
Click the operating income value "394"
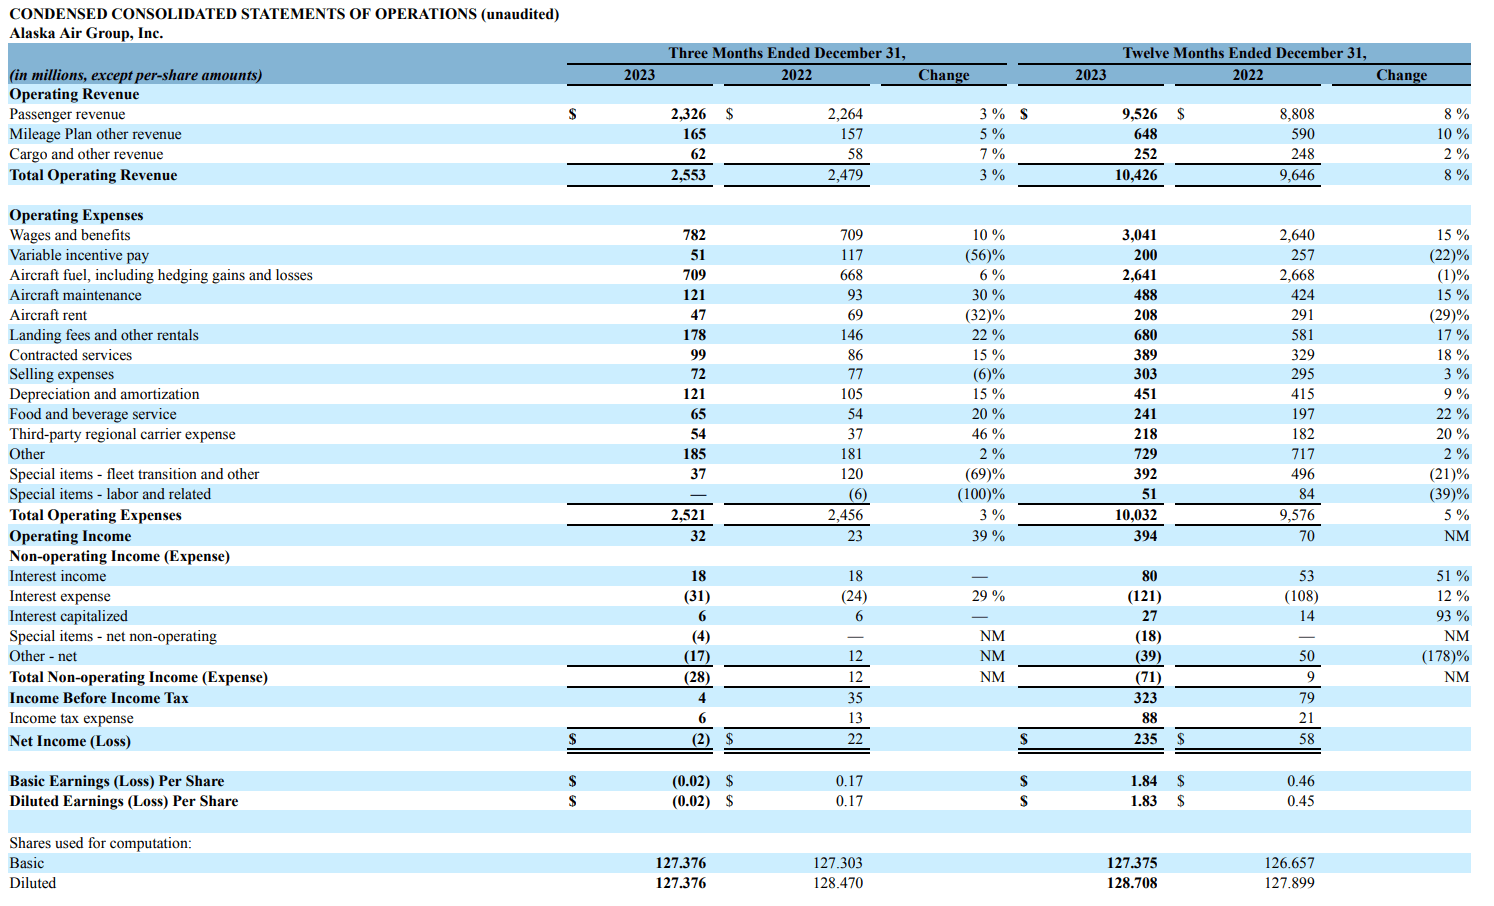pos(1145,536)
